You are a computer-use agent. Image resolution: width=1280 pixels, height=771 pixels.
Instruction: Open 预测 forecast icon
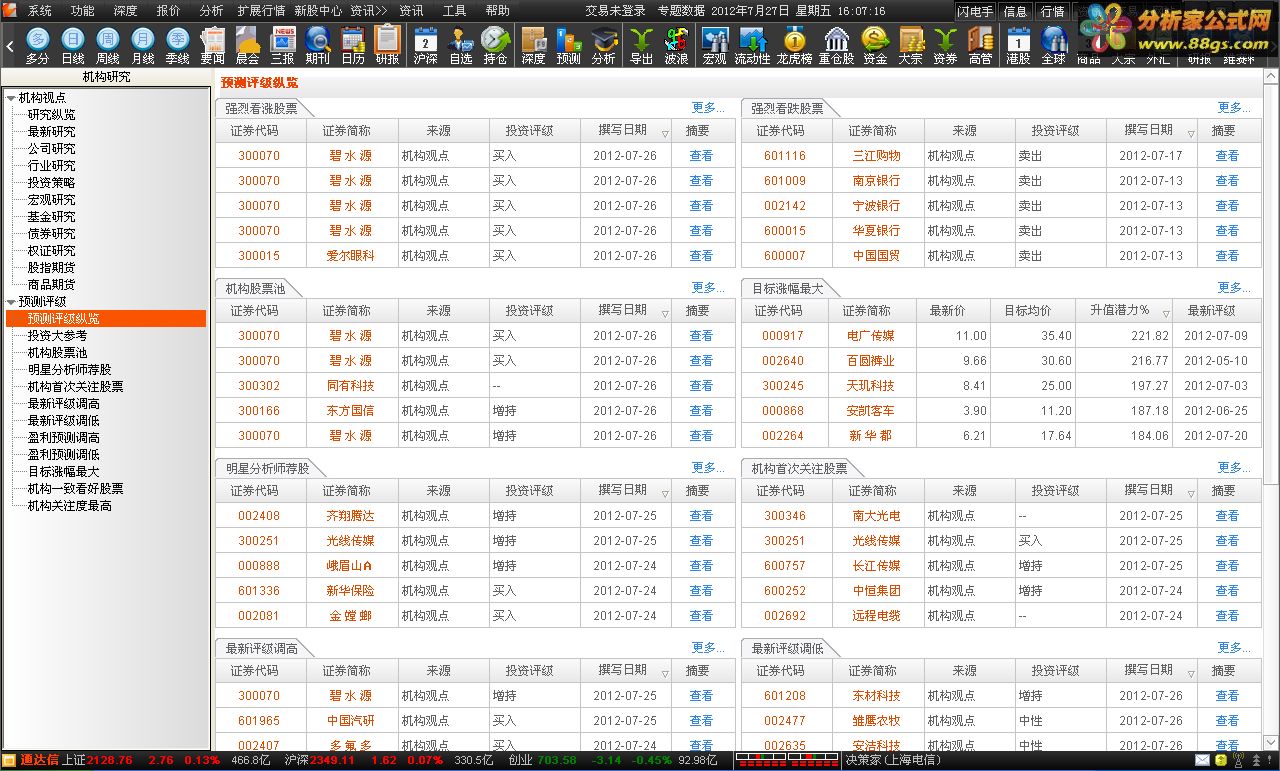coord(569,45)
